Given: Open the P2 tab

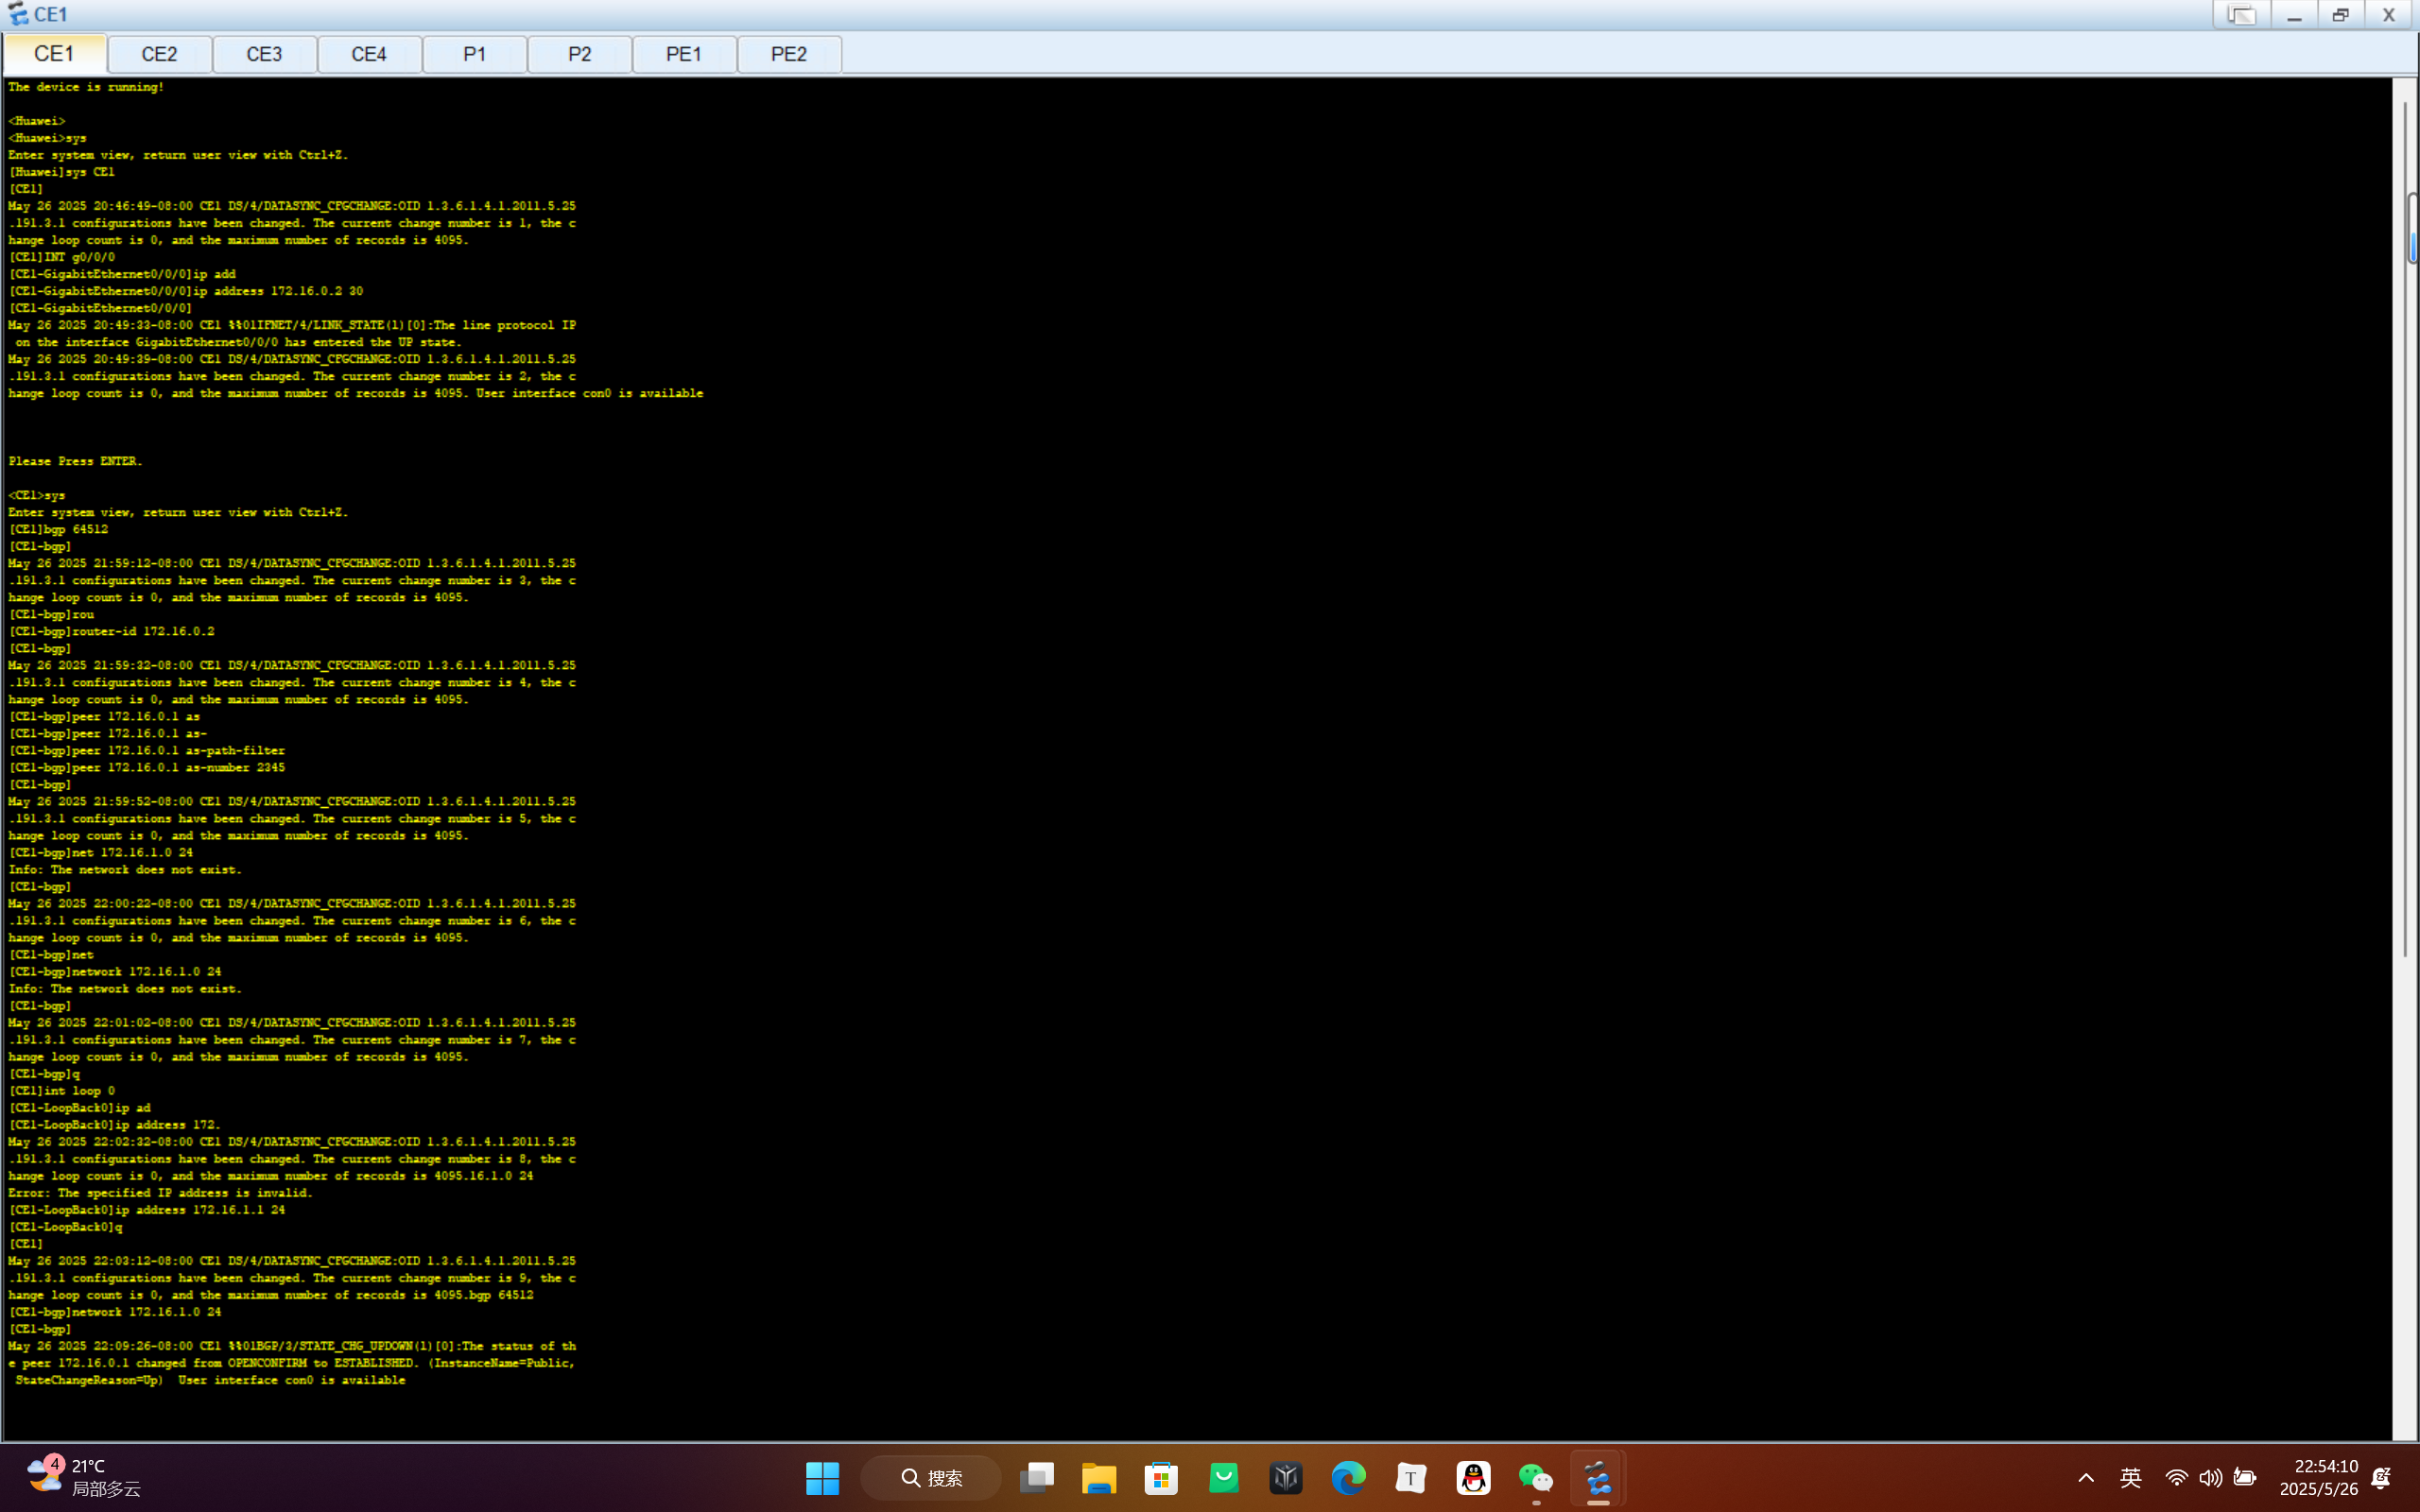Looking at the screenshot, I should [579, 54].
